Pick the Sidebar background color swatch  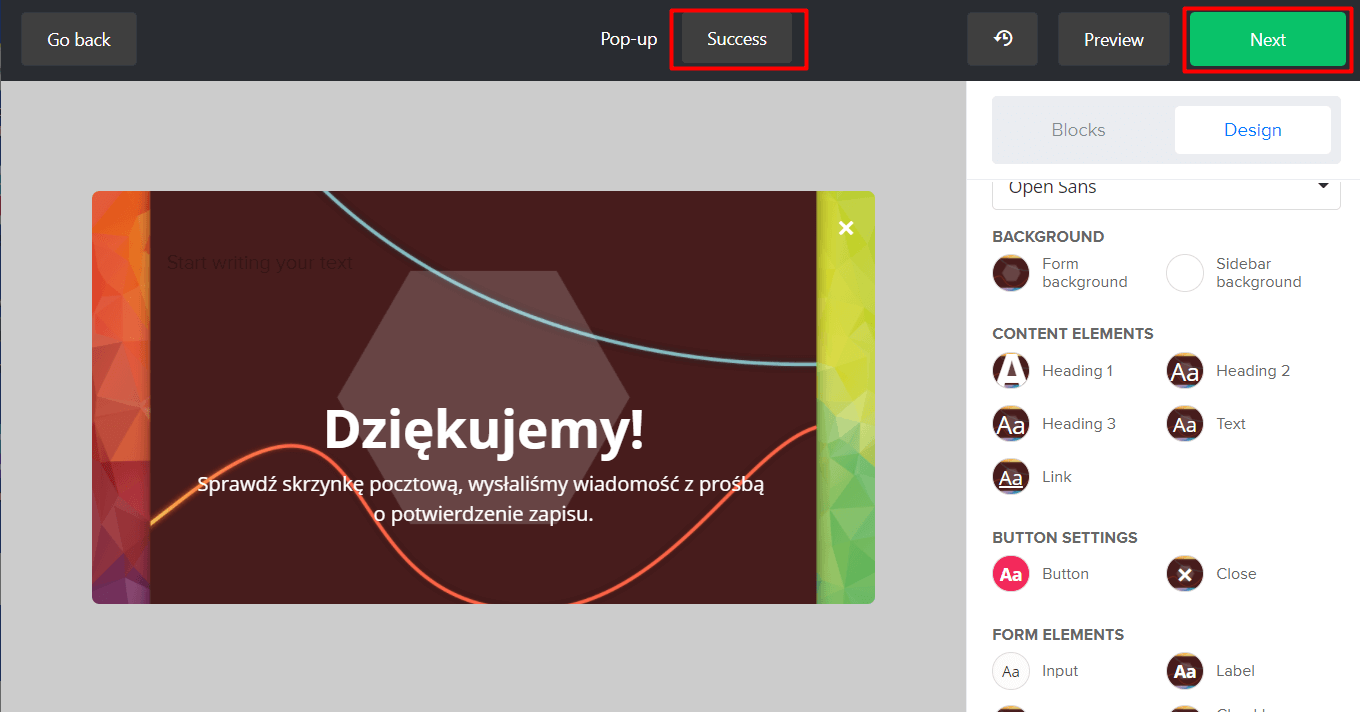[x=1185, y=273]
